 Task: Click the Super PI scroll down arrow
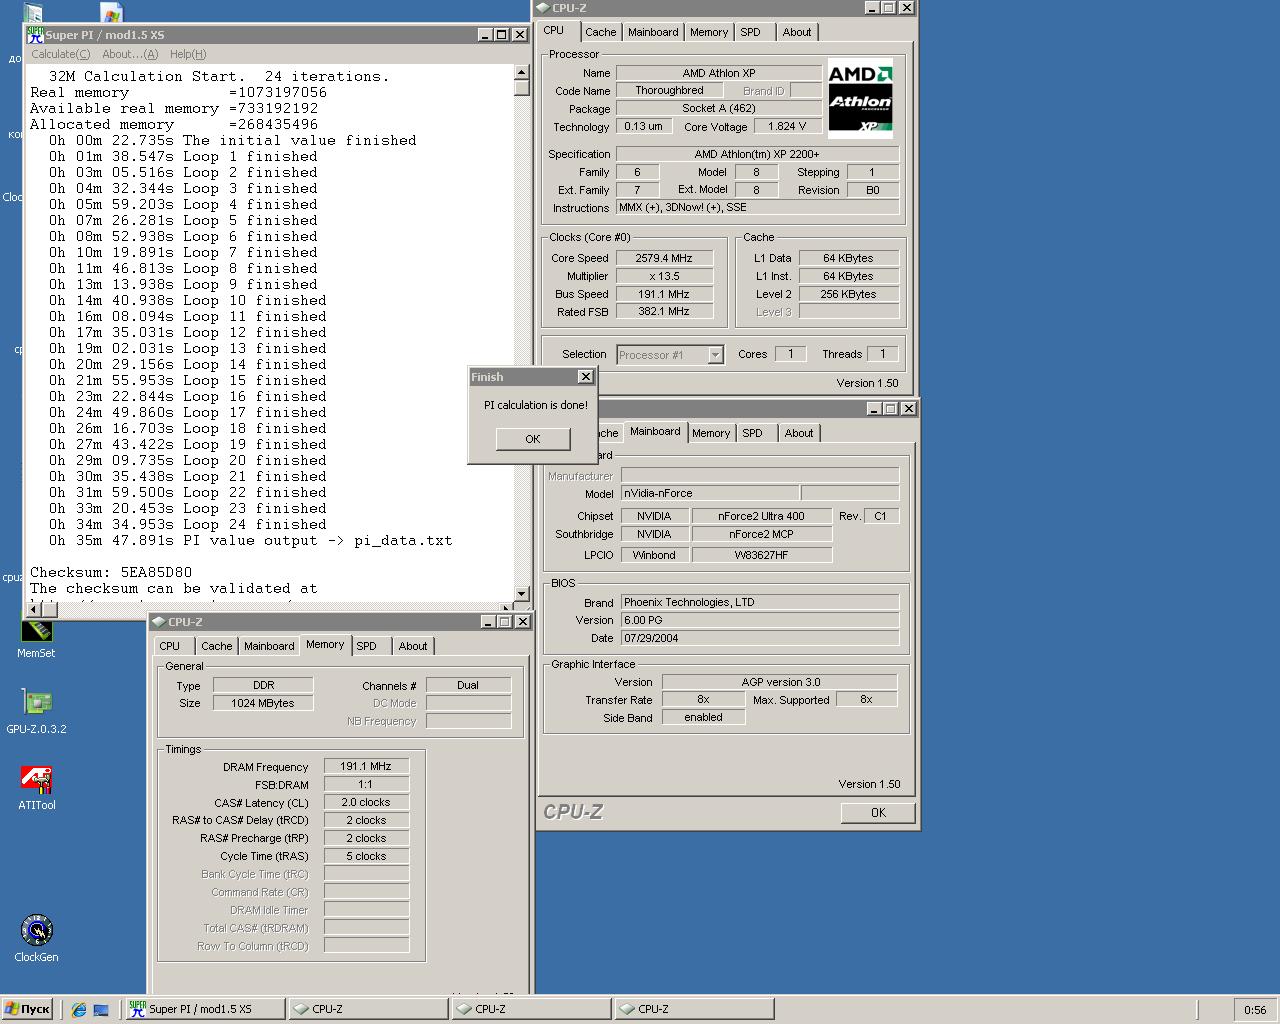tap(521, 593)
